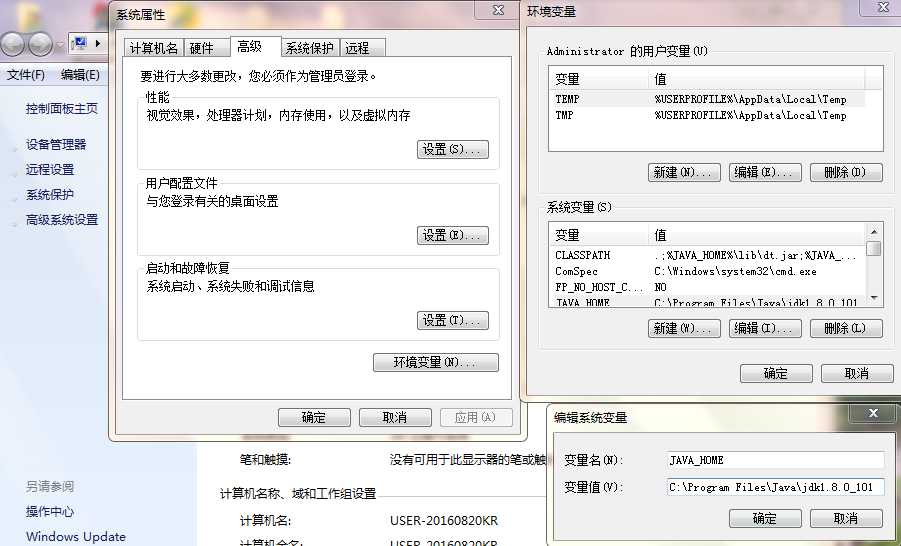The width and height of the screenshot is (901, 546).
Task: Select the ComSpec system variable row
Action: tap(708, 271)
